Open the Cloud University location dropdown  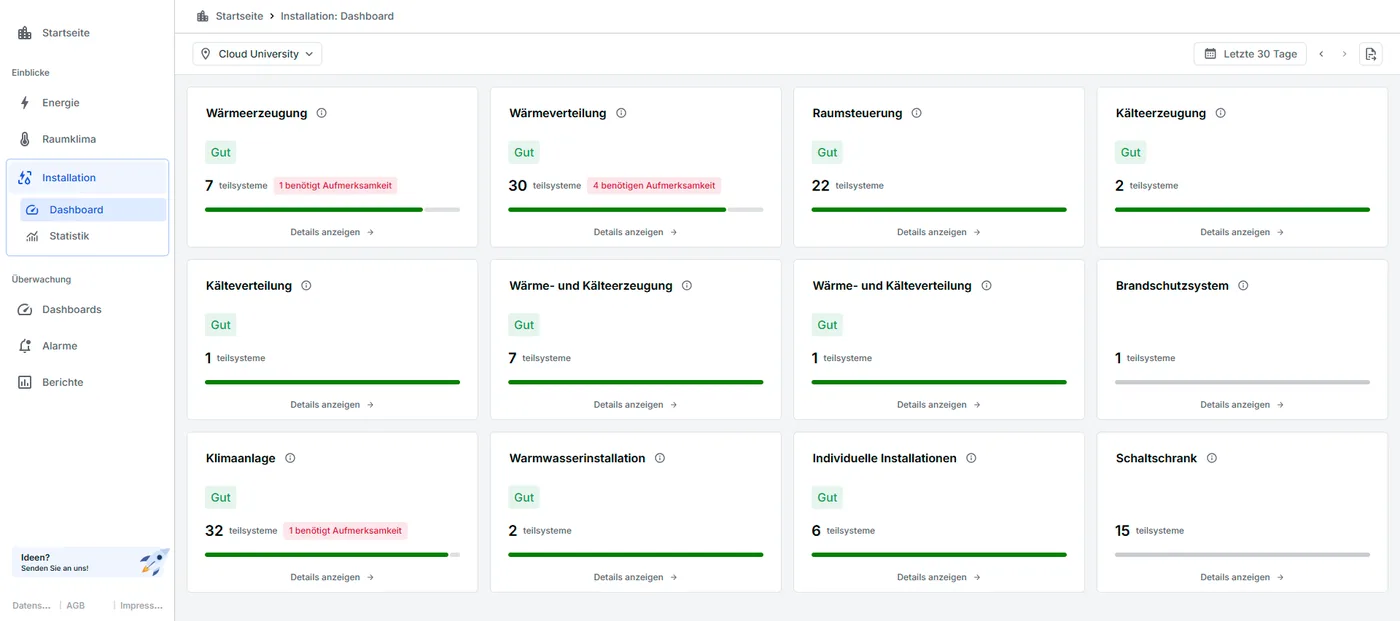tap(257, 54)
